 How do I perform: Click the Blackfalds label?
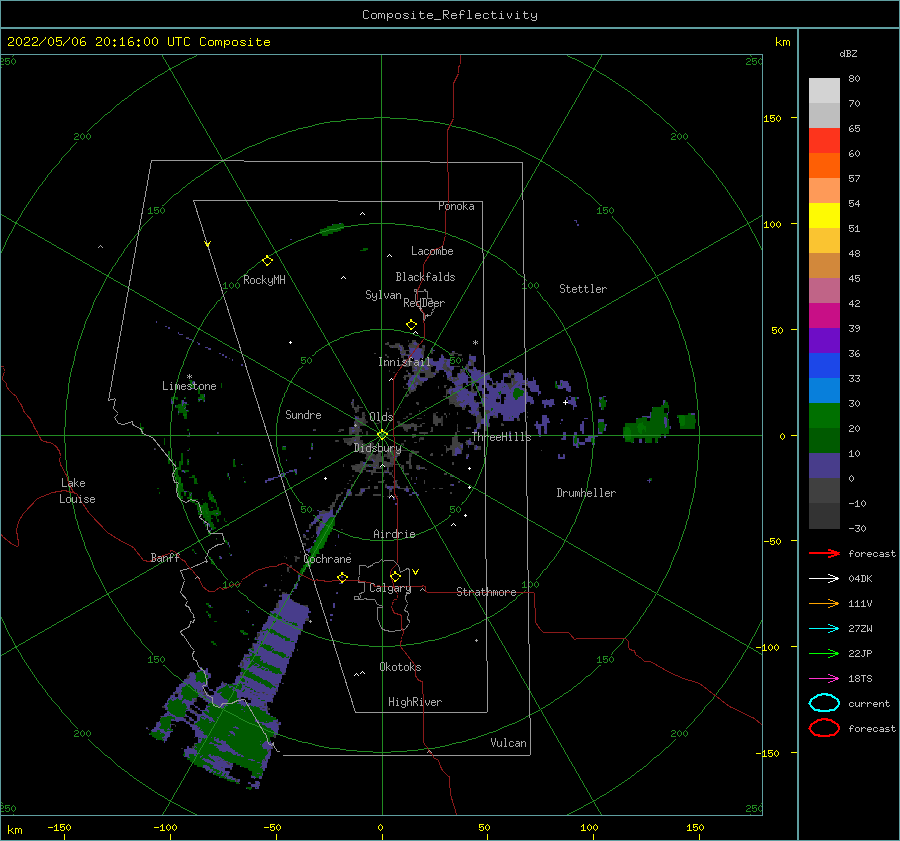[x=425, y=277]
